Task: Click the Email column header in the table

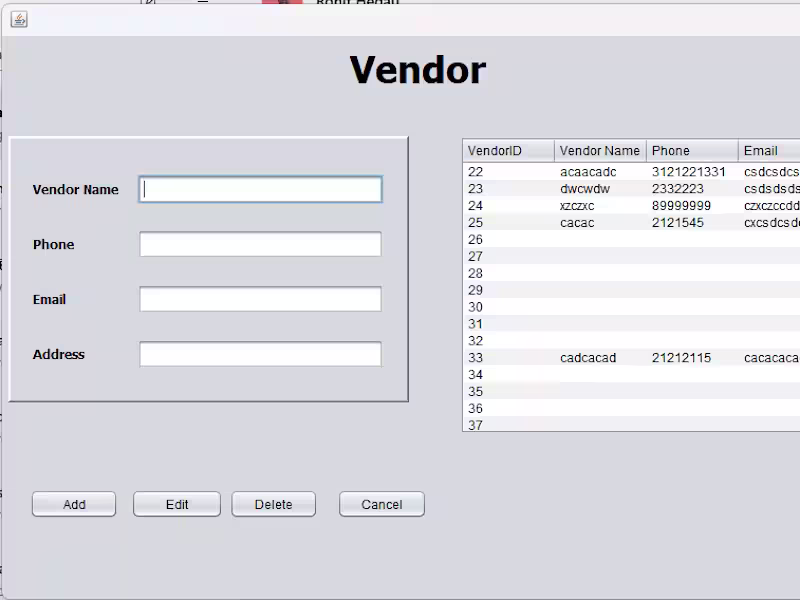Action: 769,151
